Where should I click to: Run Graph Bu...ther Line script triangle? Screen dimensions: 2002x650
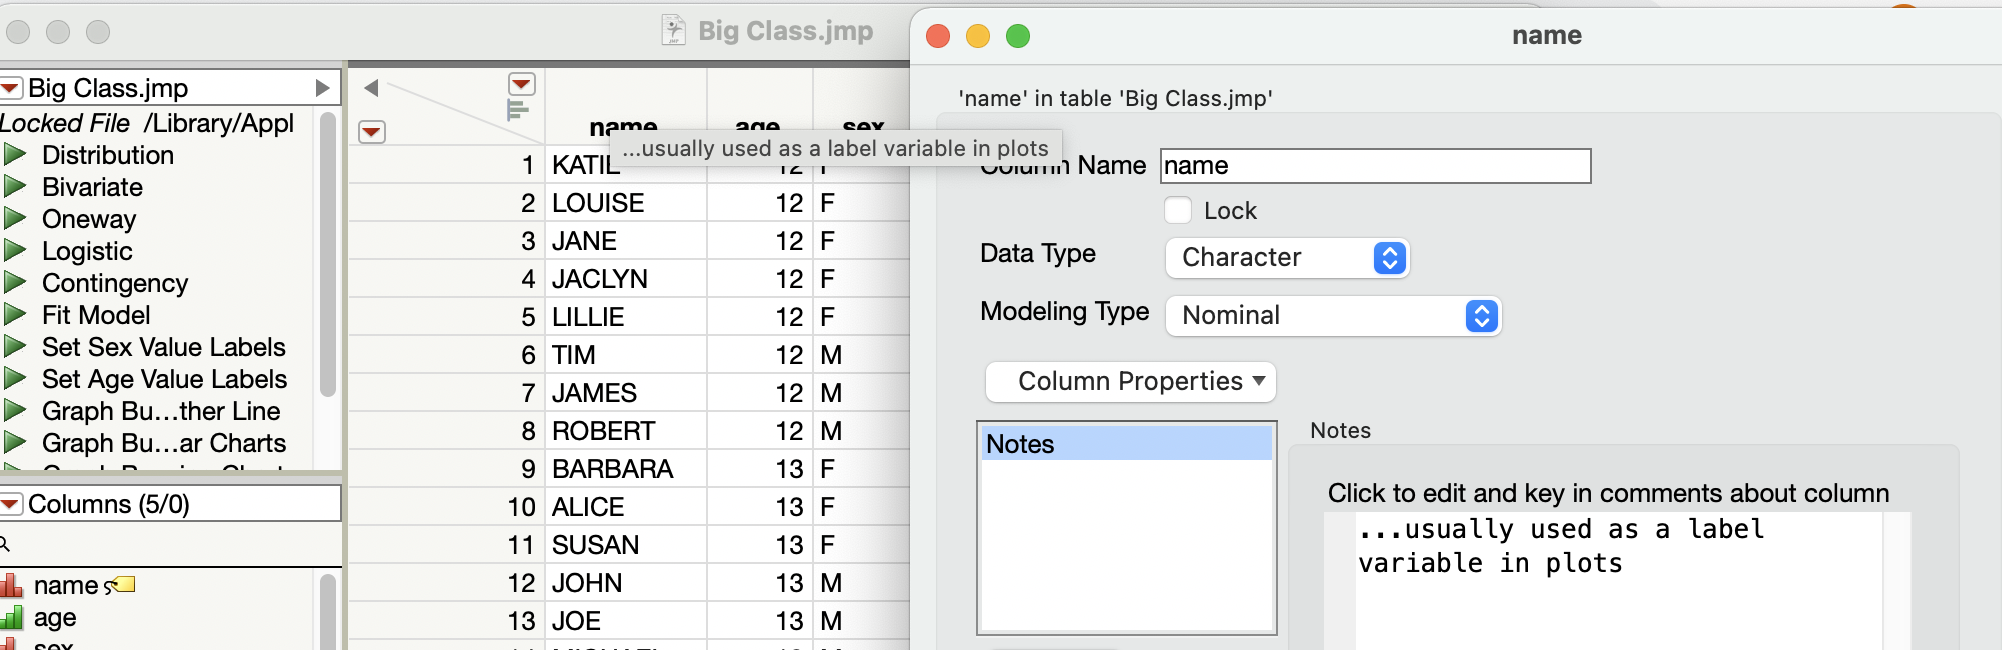(x=15, y=411)
